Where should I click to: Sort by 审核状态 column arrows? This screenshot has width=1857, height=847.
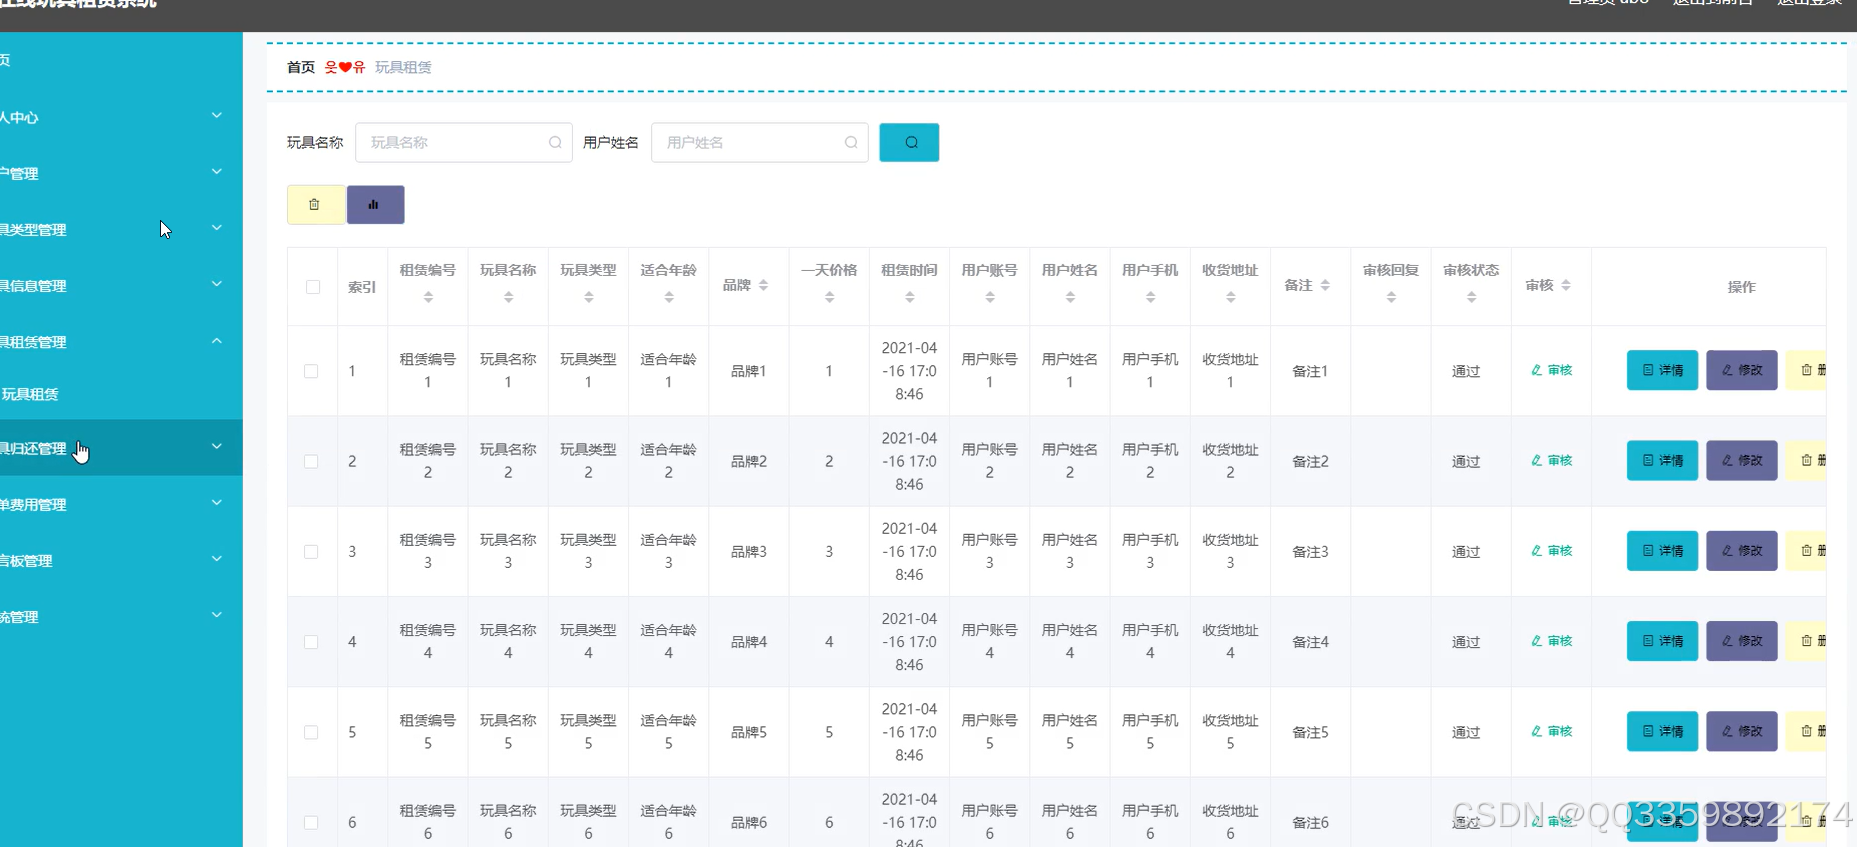click(x=1471, y=297)
